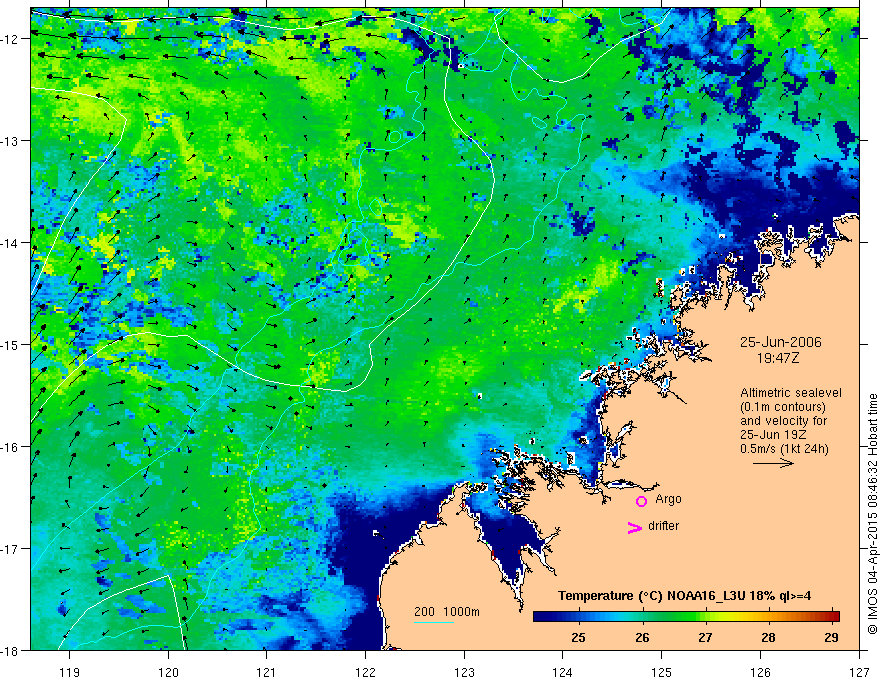Image resolution: width=880 pixels, height=680 pixels.
Task: Click the velocity scale arrow in legend
Action: [x=773, y=463]
